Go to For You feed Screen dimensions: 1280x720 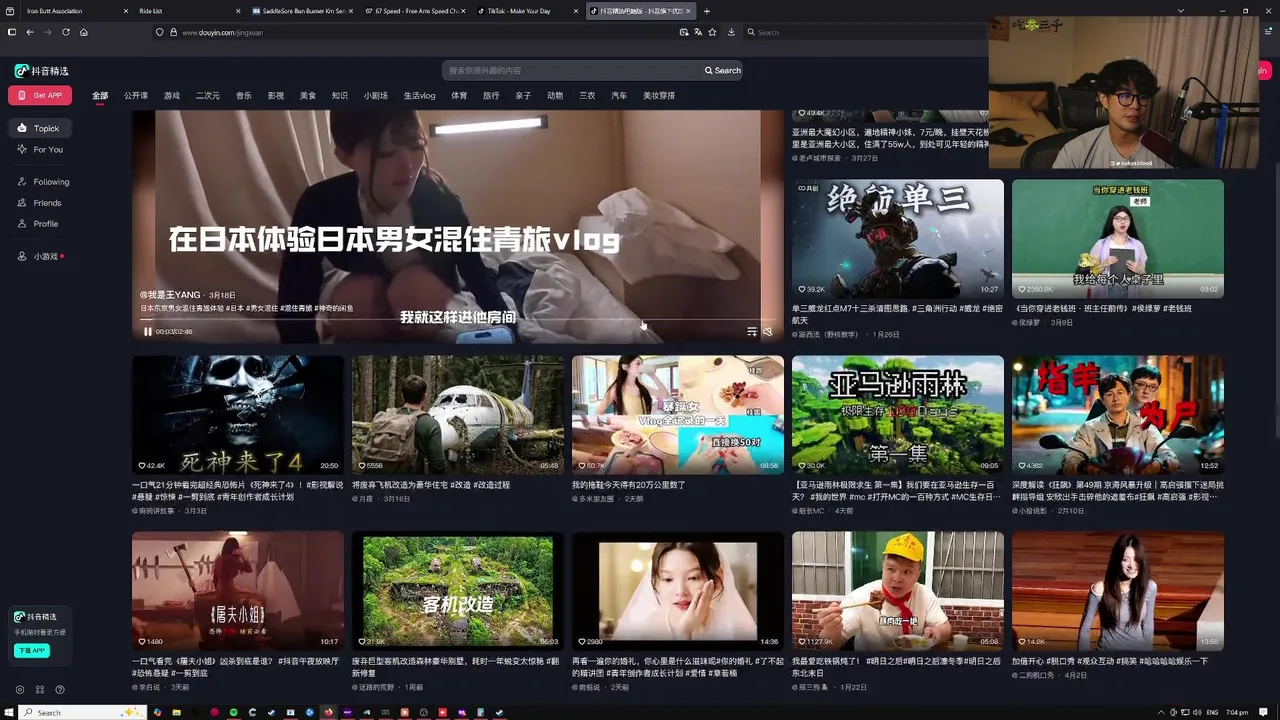(x=40, y=149)
